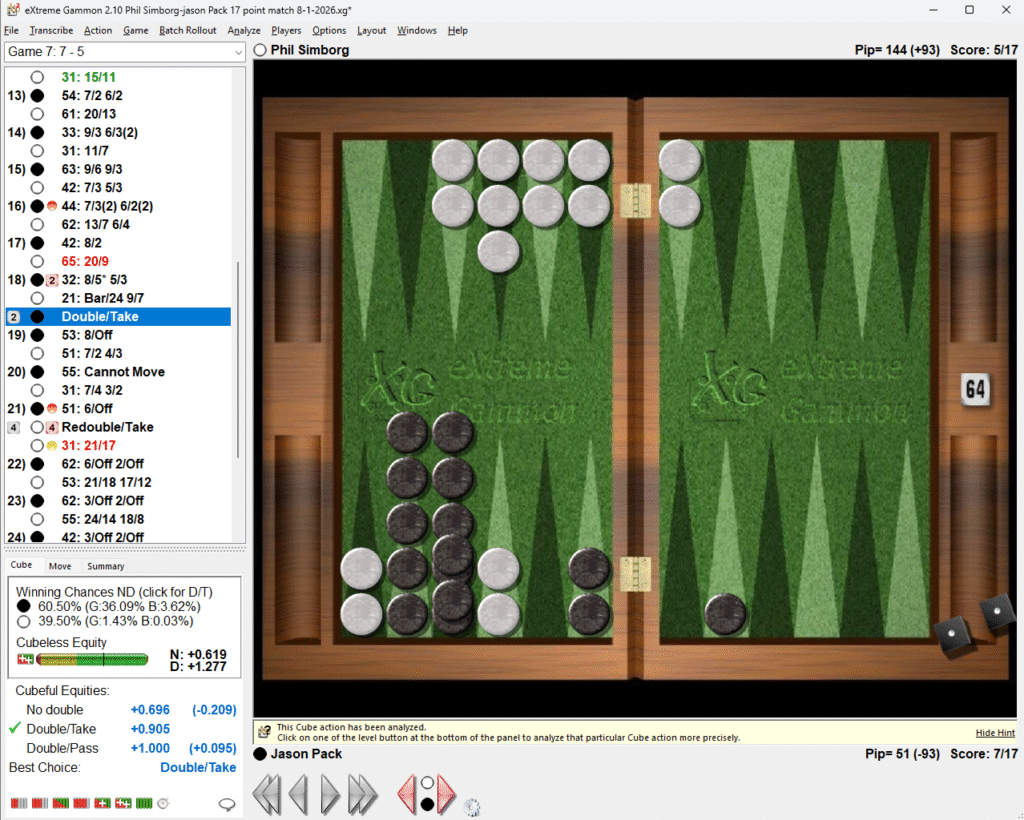Click the all-red analysis level button
This screenshot has height=820, width=1024.
(x=82, y=803)
